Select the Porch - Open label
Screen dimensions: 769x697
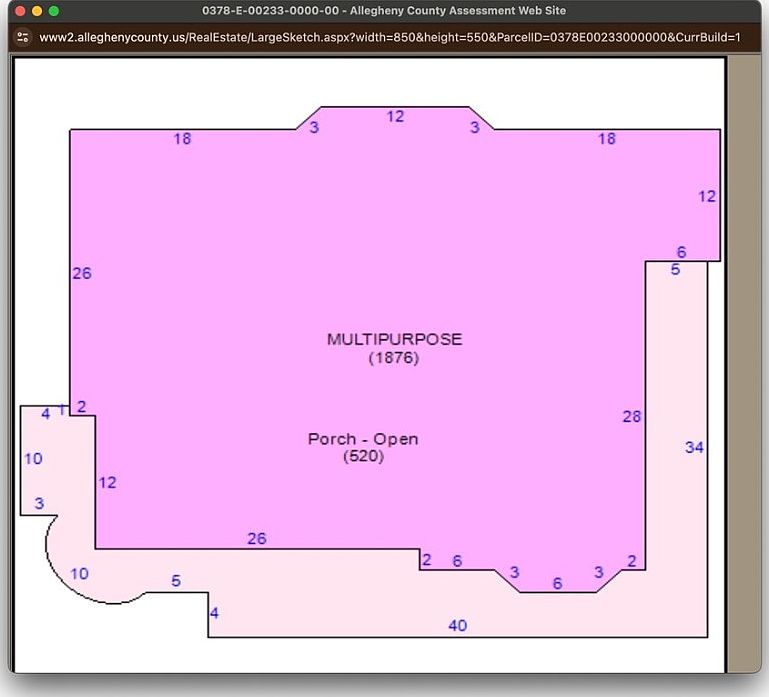(363, 439)
